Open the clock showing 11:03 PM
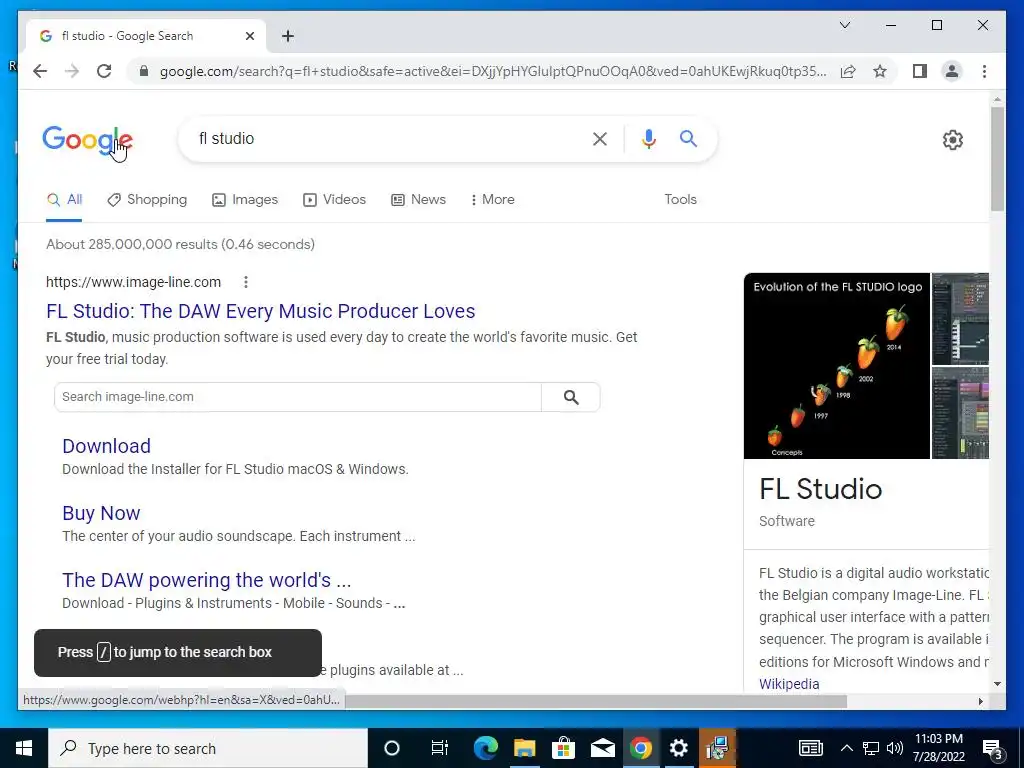 point(938,748)
